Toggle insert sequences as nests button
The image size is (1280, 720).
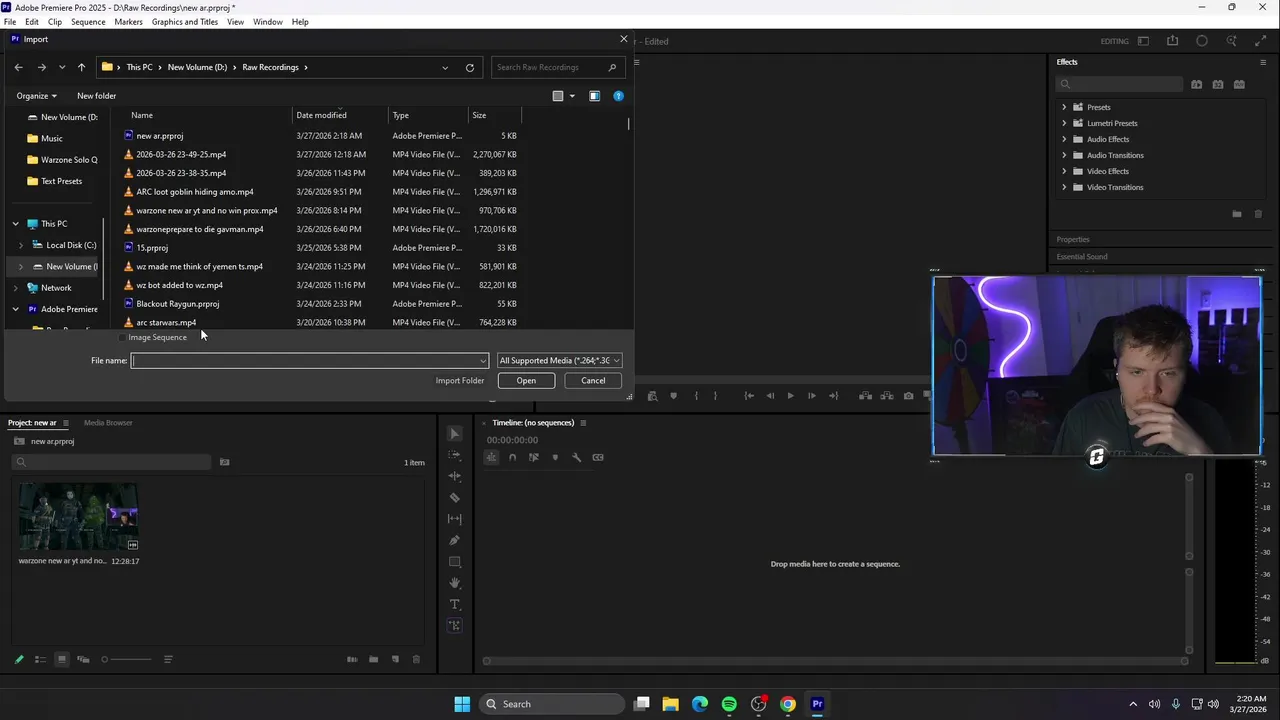coord(491,457)
